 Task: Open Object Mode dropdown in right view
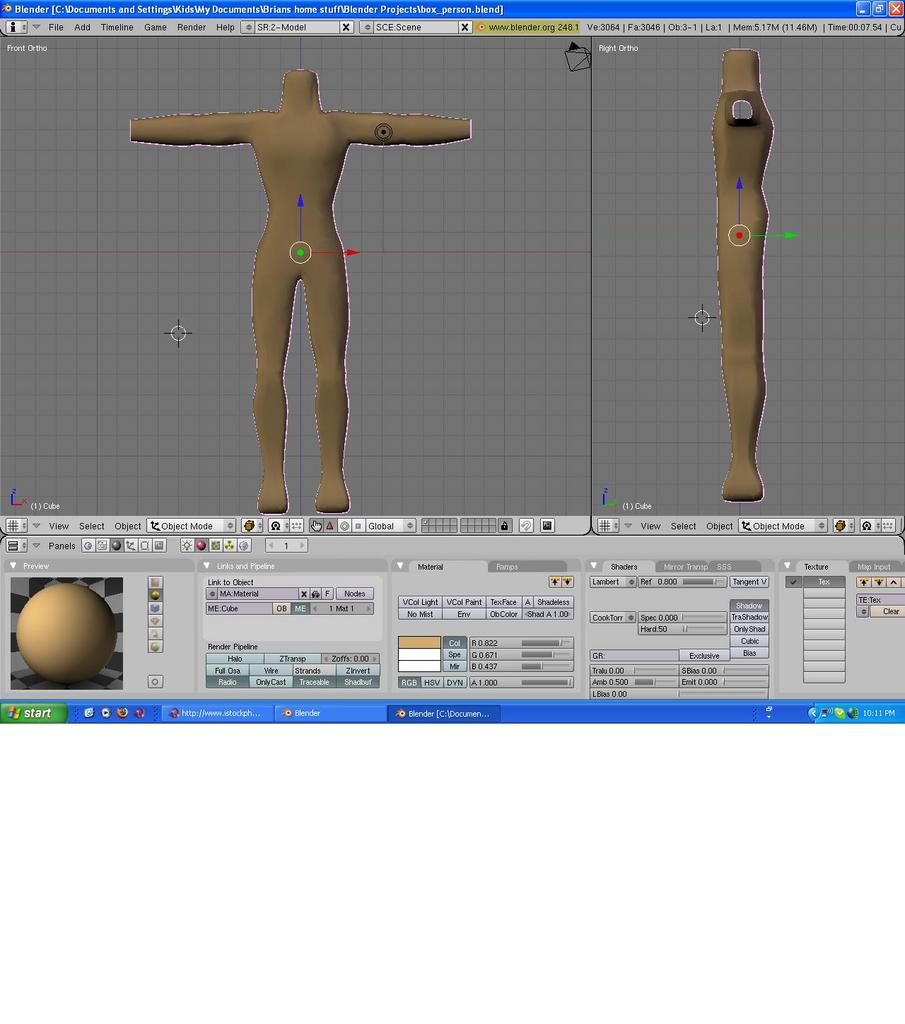click(783, 526)
